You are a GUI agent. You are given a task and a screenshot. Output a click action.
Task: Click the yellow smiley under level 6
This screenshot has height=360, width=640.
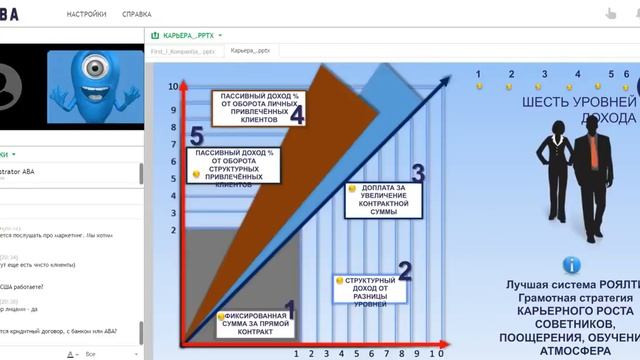[x=625, y=87]
